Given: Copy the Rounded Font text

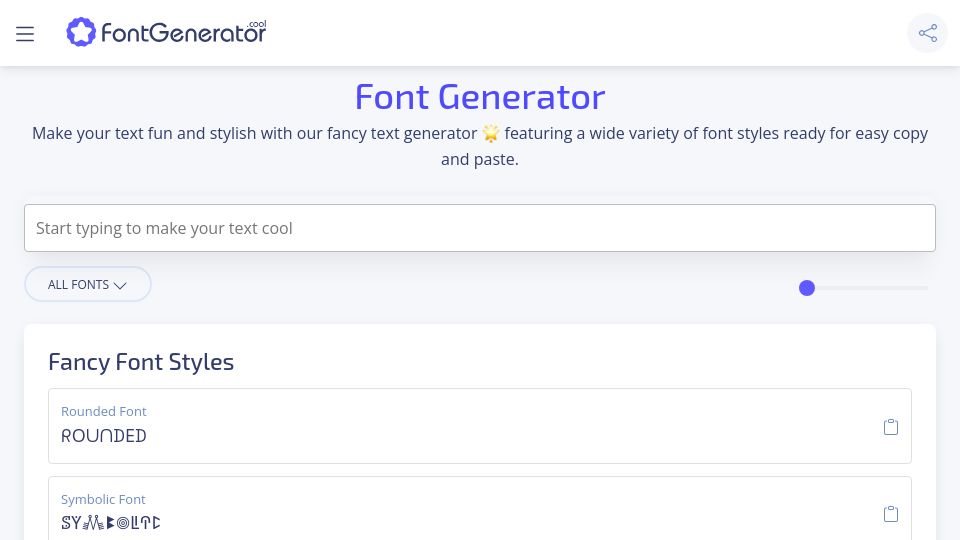Looking at the screenshot, I should coord(891,427).
